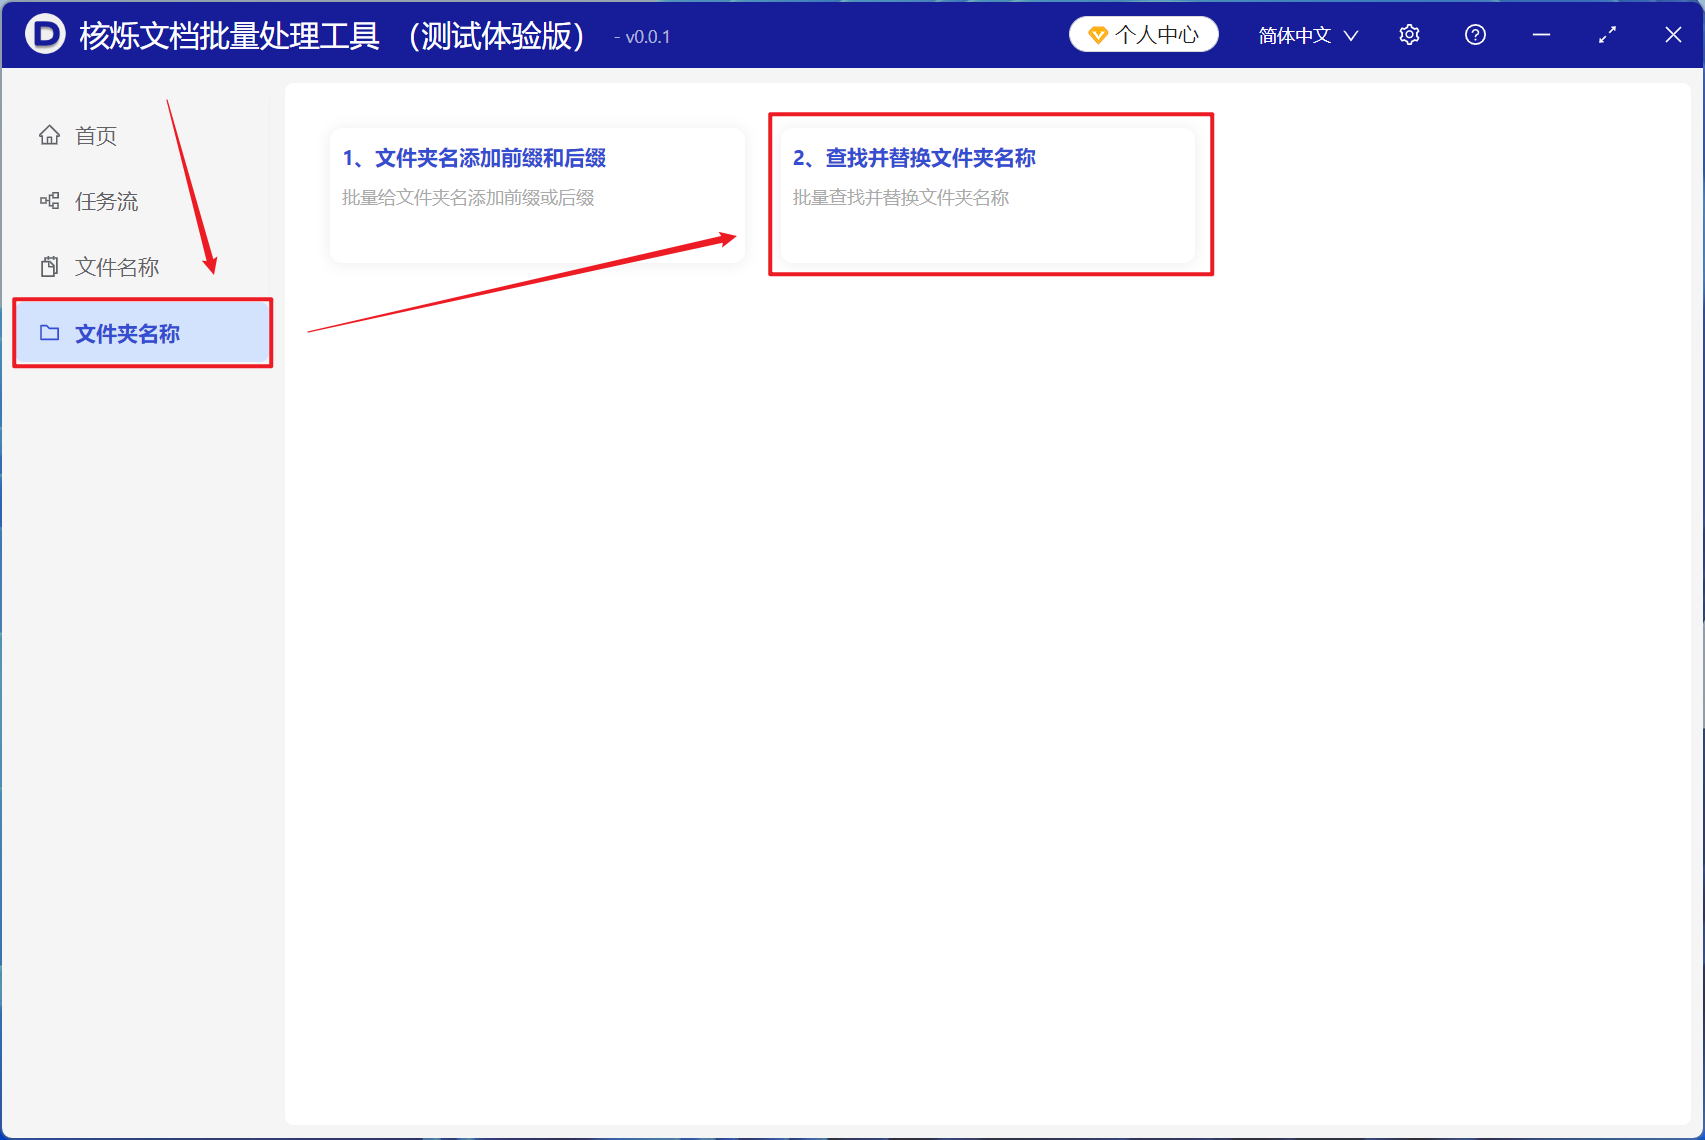This screenshot has height=1140, width=1705.
Task: Open the settings gear icon
Action: 1409,35
